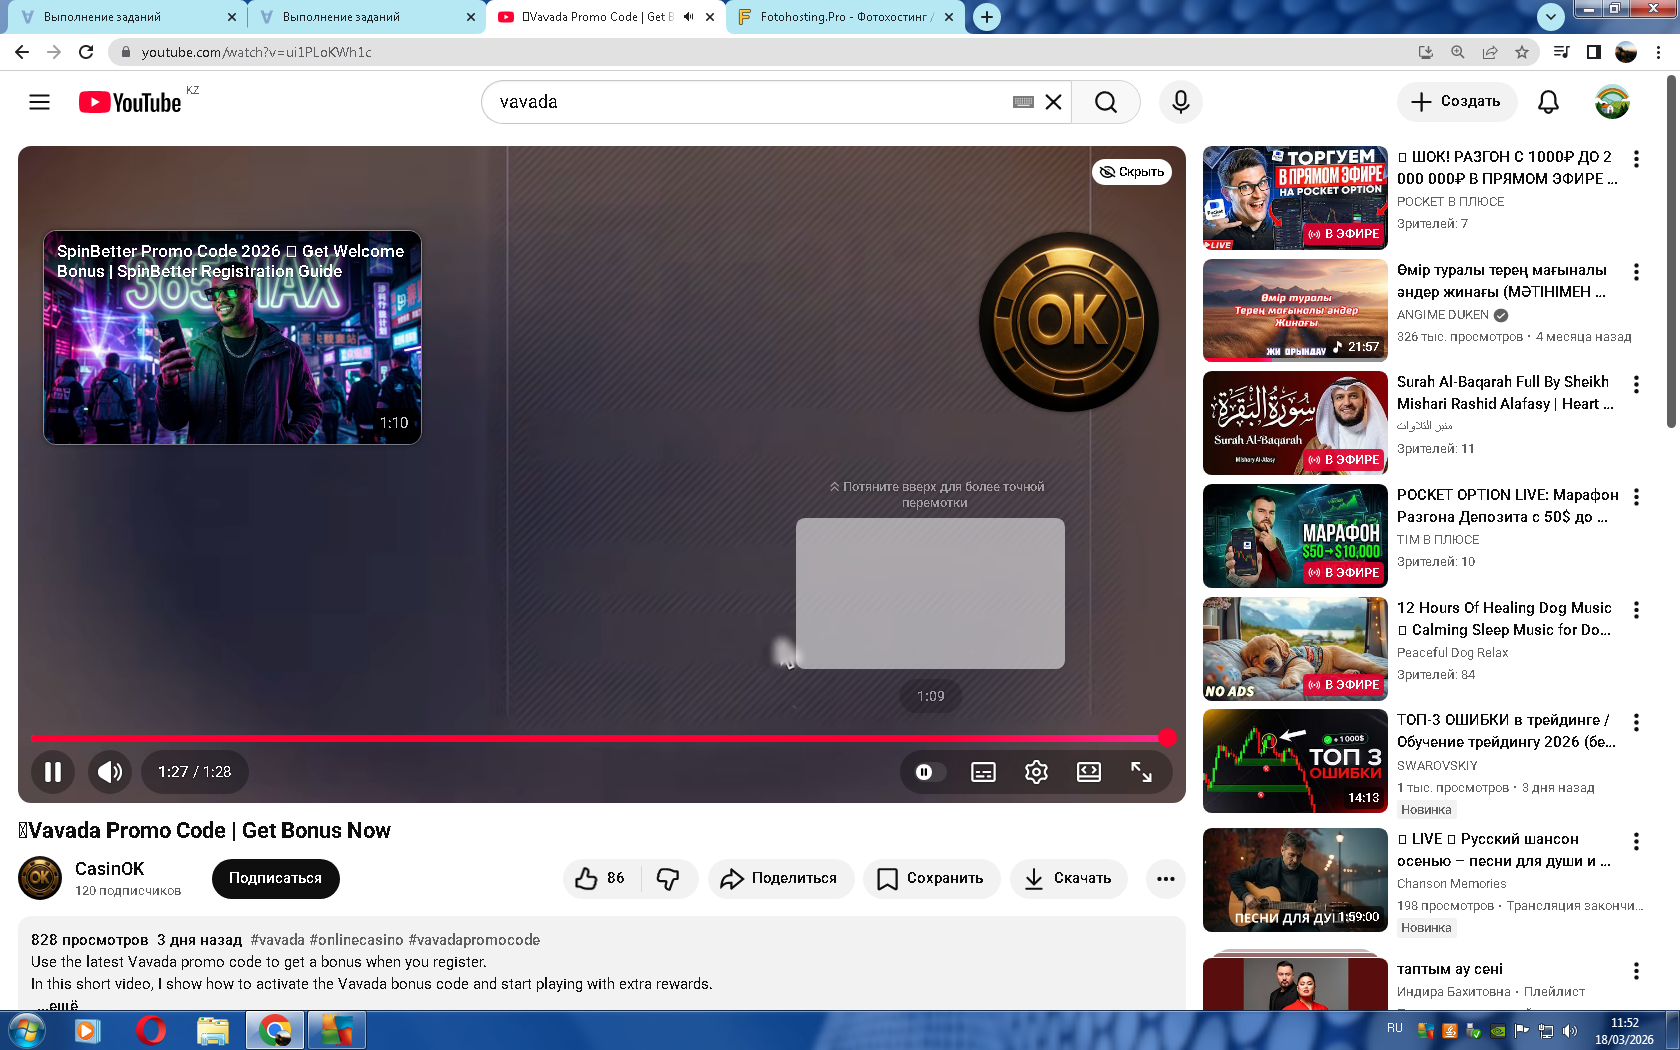Click the search magnifier button
This screenshot has height=1050, width=1680.
(1105, 102)
